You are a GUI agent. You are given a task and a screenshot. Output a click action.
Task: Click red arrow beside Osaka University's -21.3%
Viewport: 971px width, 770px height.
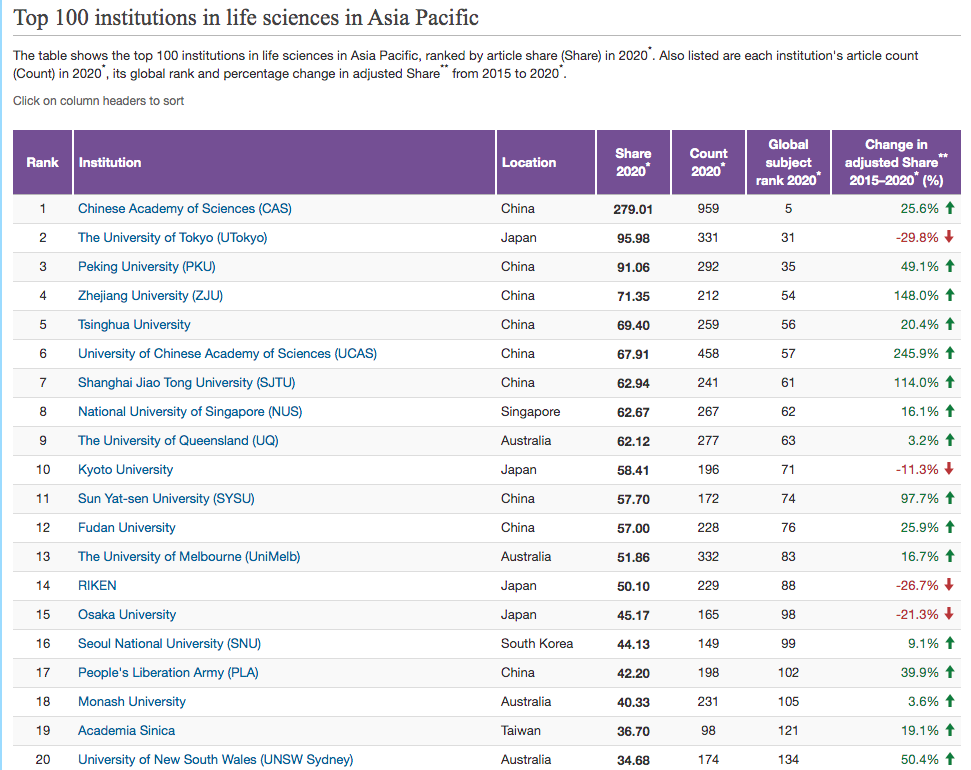[949, 615]
